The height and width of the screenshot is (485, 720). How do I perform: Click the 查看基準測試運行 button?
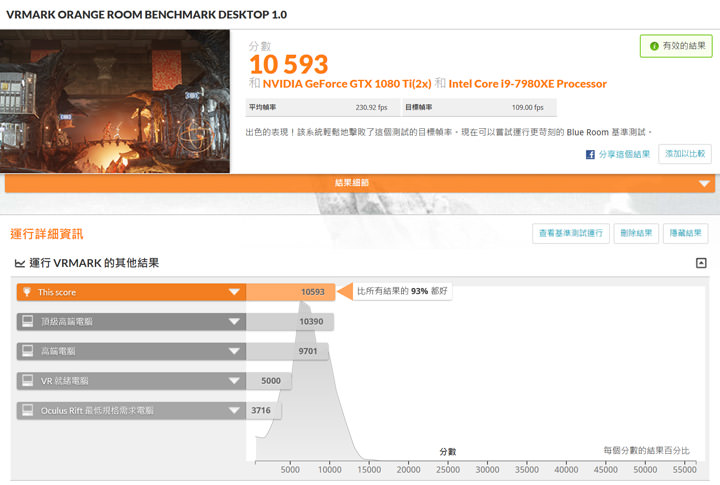click(x=571, y=233)
